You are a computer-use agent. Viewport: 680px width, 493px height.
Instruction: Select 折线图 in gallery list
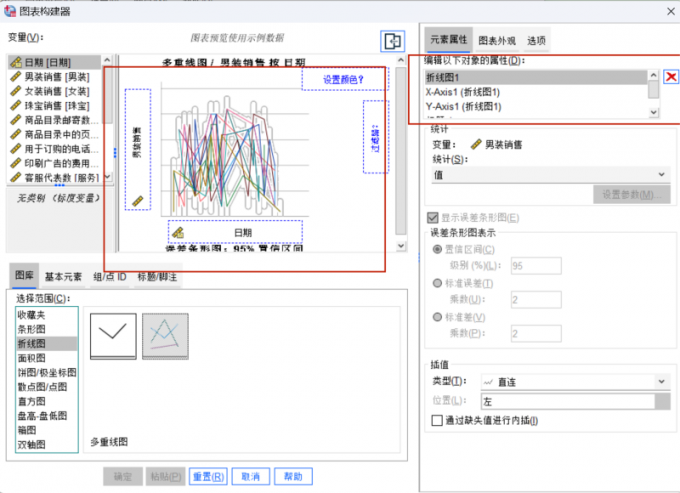click(46, 343)
